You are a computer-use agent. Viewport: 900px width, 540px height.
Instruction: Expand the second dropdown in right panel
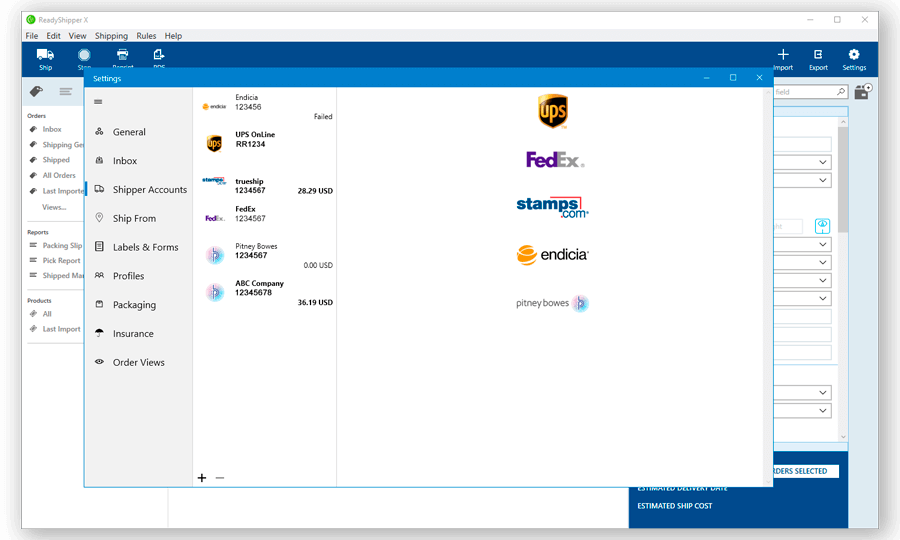point(823,180)
